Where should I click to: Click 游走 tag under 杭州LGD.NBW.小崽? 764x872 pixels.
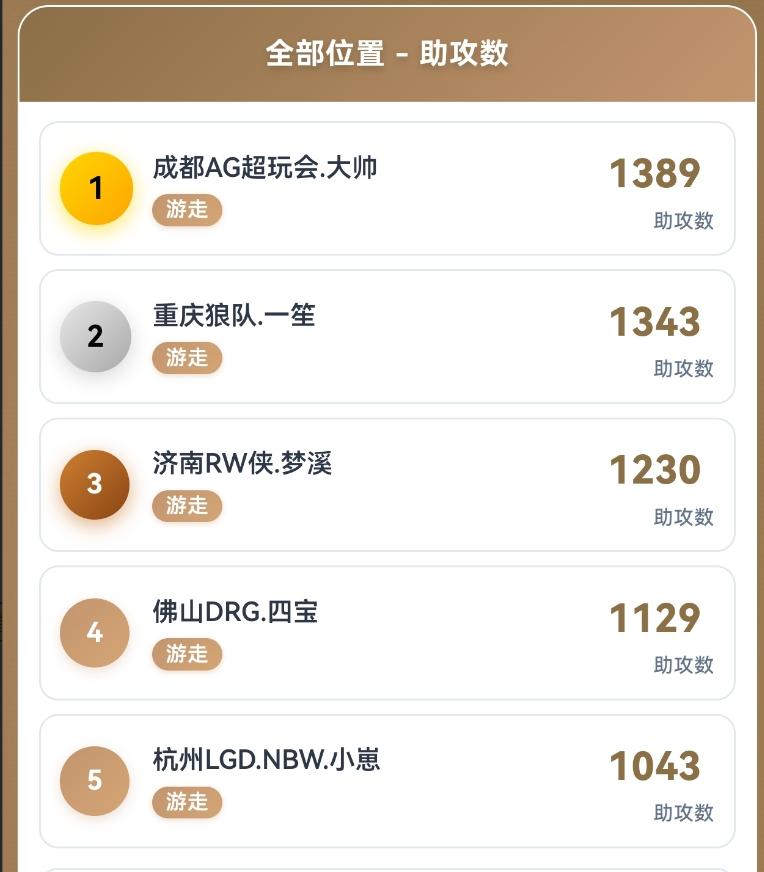[x=187, y=802]
